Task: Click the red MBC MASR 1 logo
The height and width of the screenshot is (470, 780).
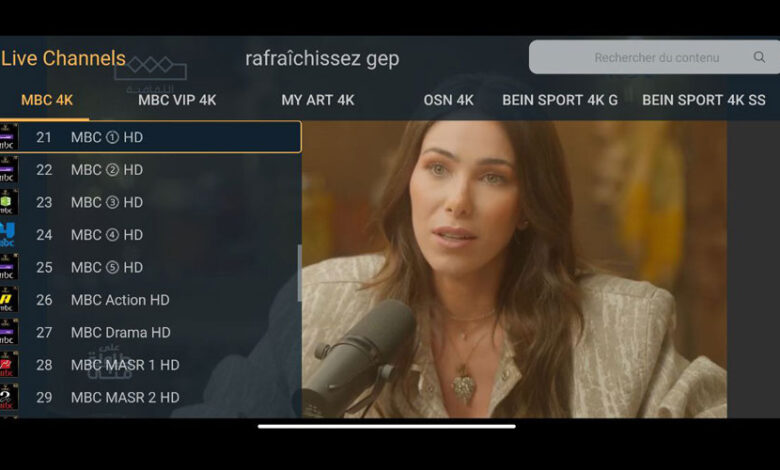Action: point(8,365)
